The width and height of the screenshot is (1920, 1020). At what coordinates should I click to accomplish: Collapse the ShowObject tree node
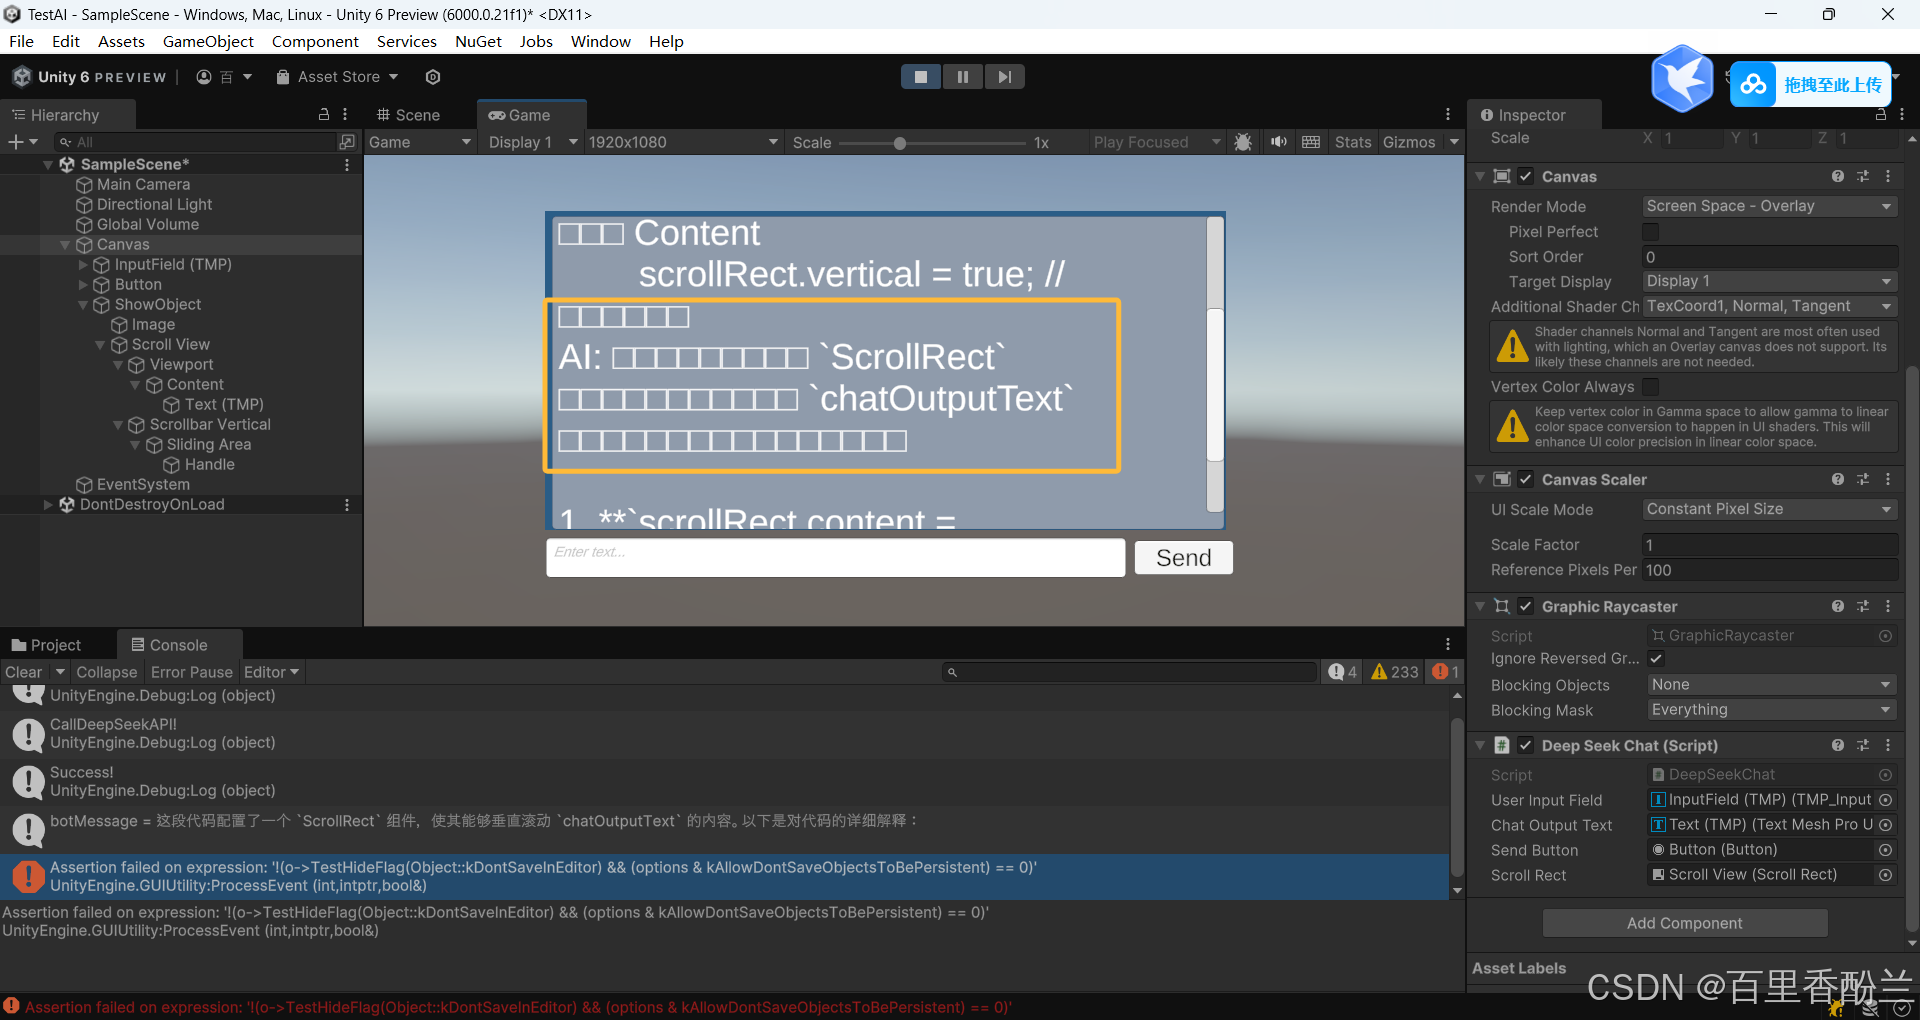pos(84,305)
